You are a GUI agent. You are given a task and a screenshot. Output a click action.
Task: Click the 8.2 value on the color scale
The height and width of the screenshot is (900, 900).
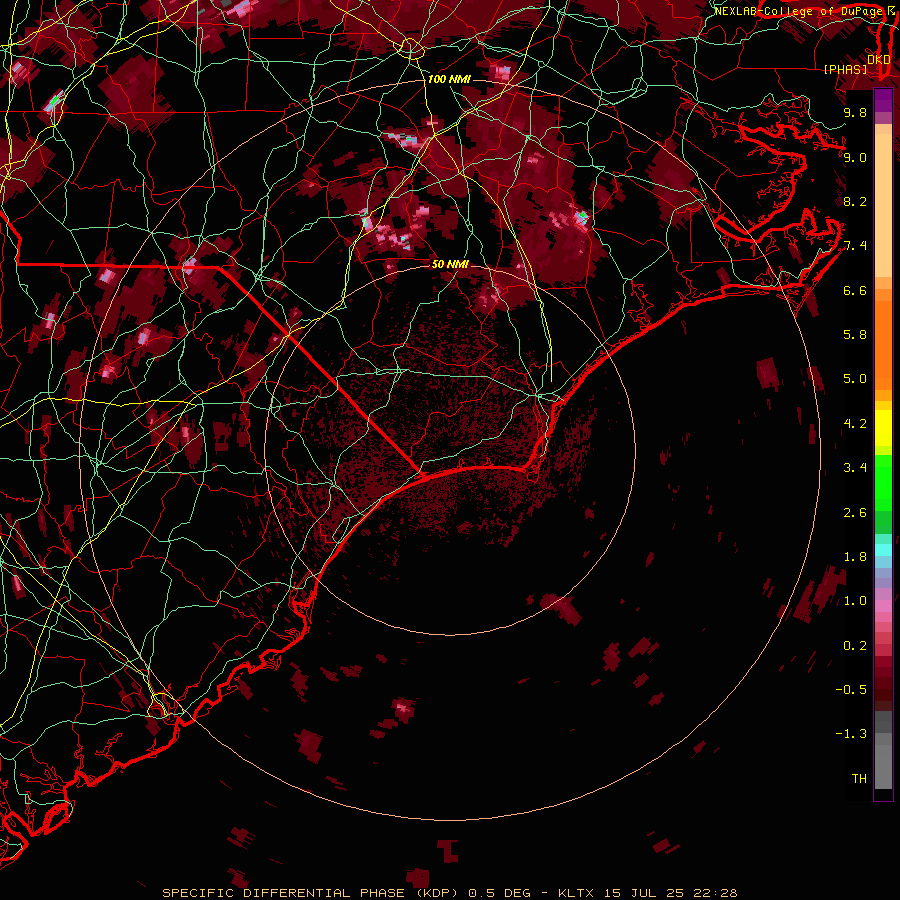(855, 201)
